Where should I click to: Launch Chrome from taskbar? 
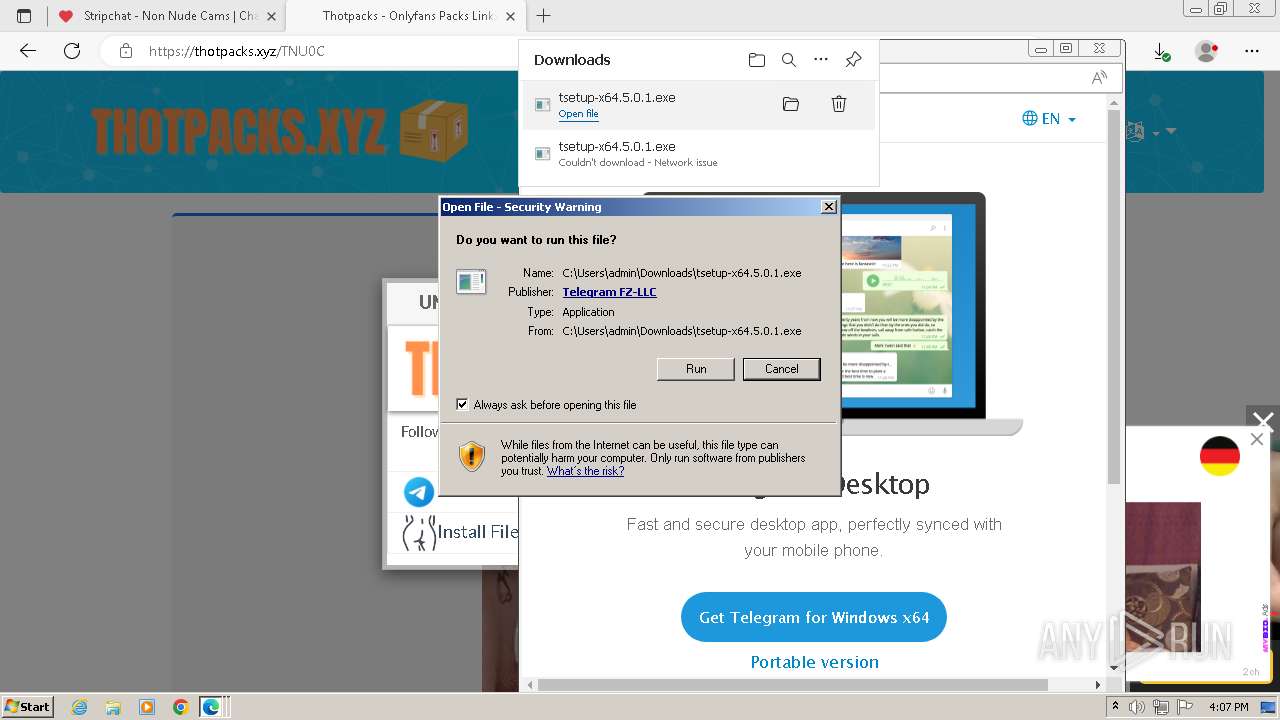180,707
